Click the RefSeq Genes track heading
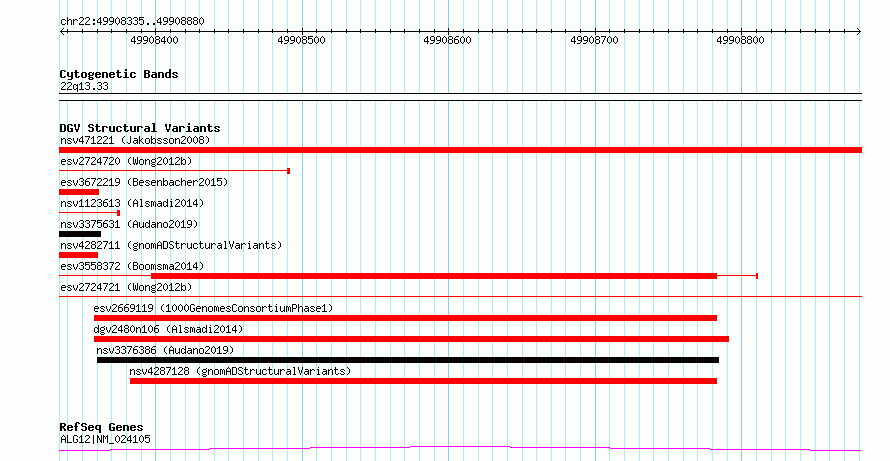 101,427
